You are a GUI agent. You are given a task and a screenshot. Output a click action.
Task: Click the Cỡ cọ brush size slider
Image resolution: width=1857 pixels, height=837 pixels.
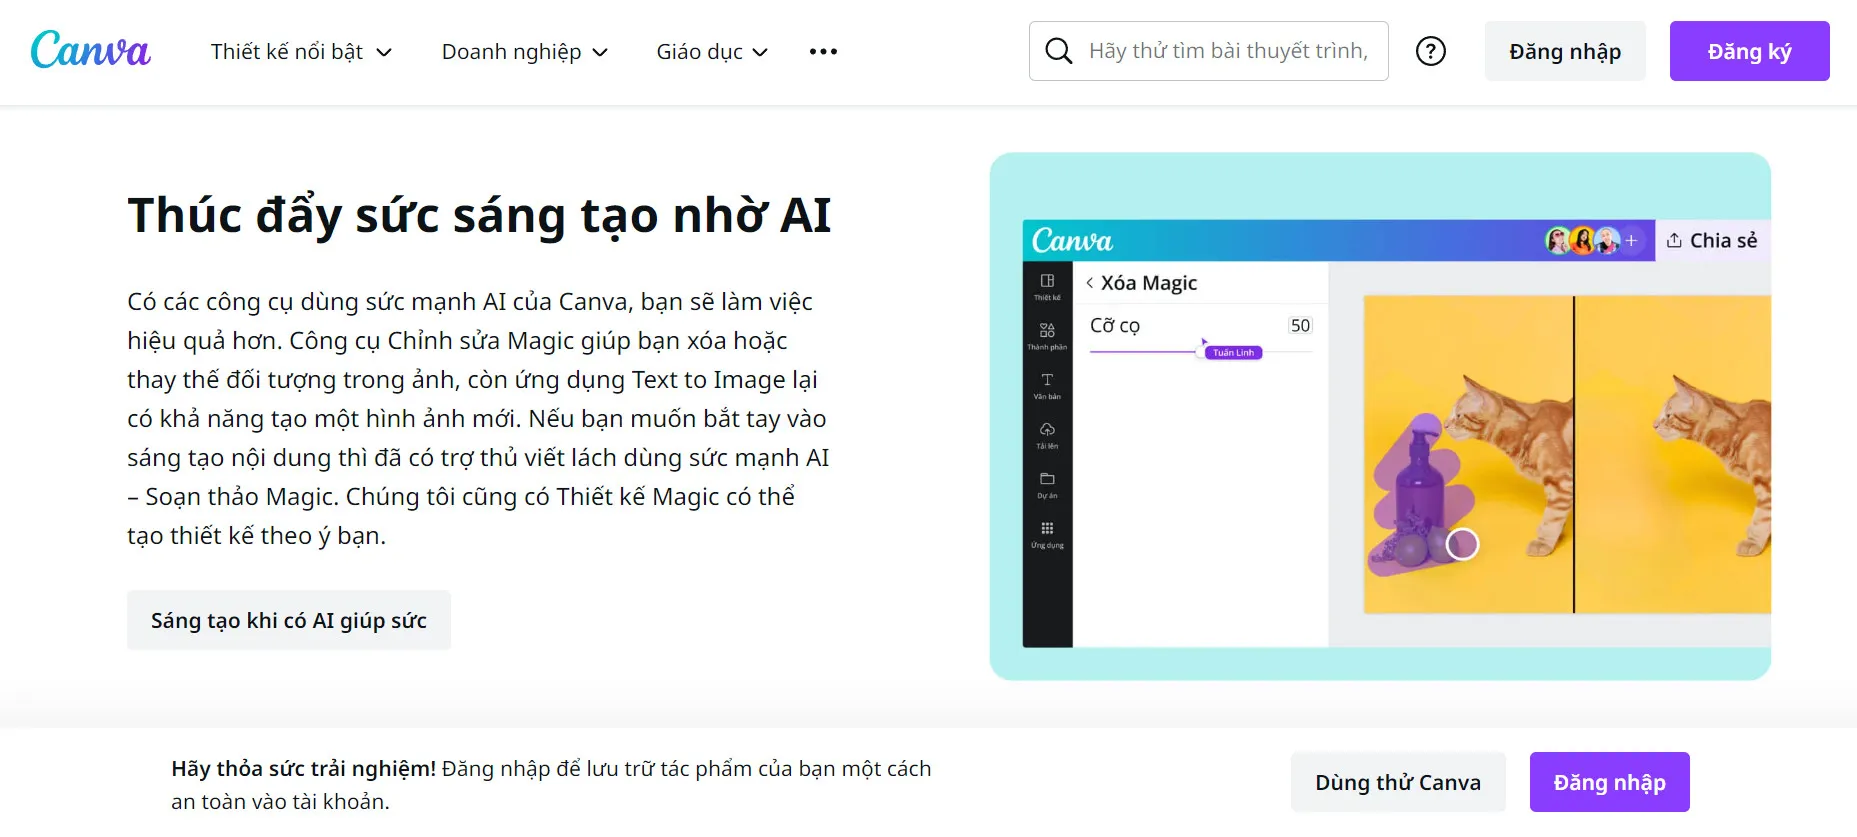1200,352
